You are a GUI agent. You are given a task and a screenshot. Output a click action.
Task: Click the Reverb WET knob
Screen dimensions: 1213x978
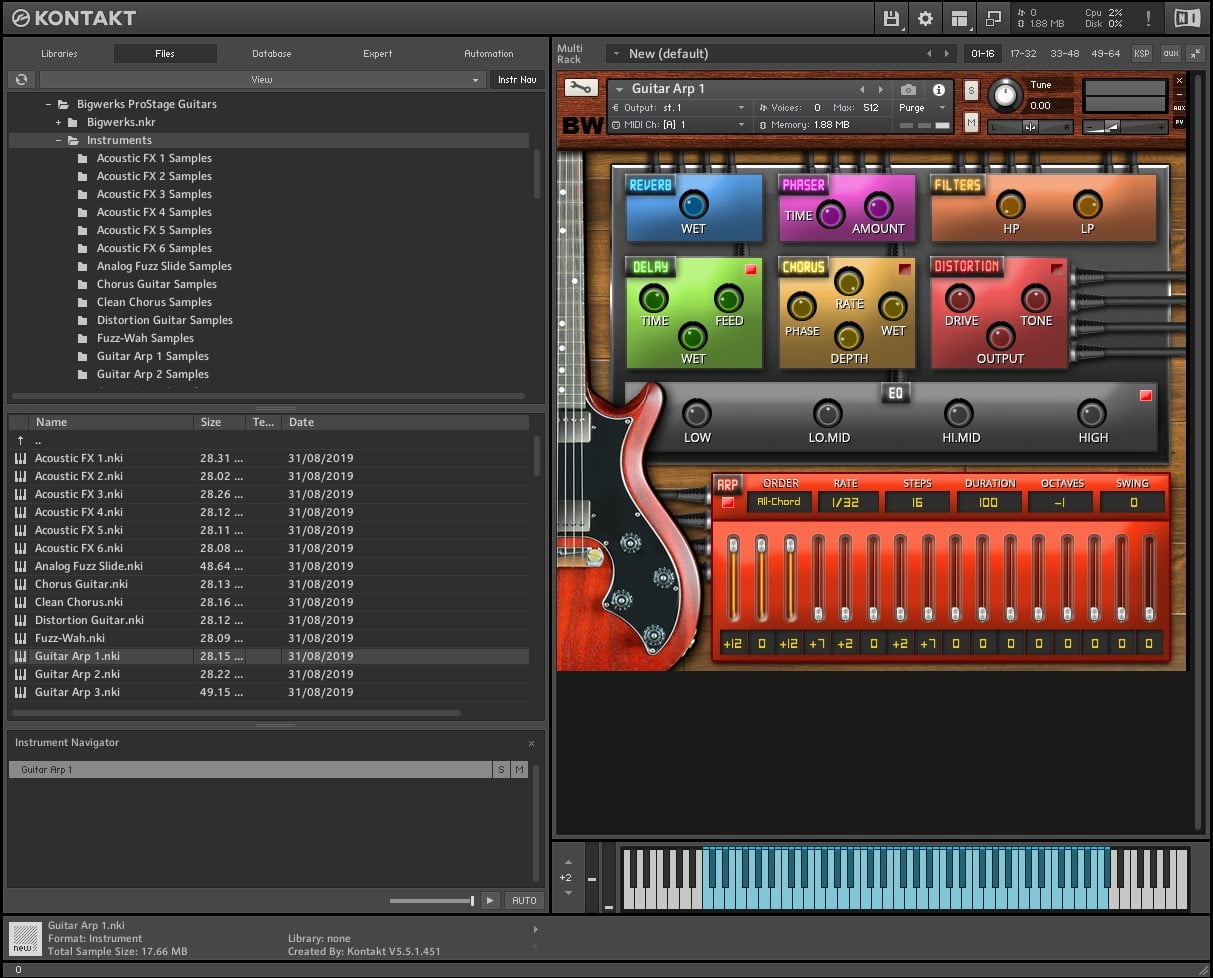[693, 205]
